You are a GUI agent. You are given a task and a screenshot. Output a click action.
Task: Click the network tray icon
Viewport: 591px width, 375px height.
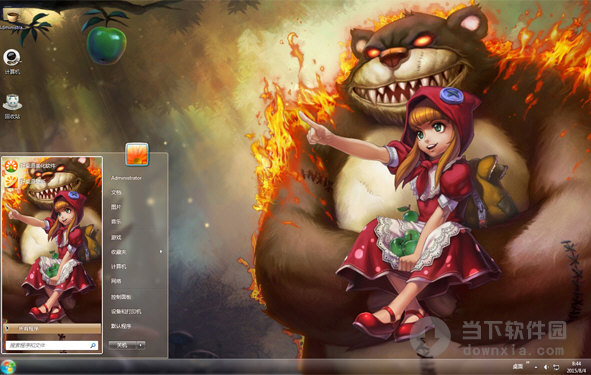point(556,367)
